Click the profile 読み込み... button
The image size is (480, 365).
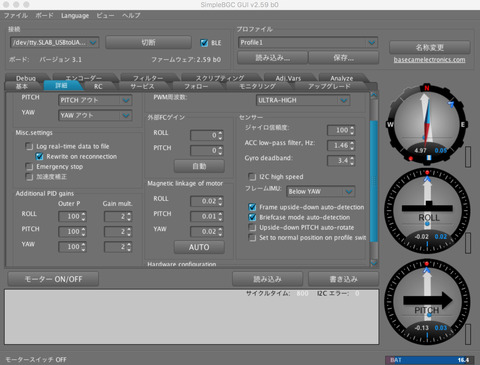272,58
